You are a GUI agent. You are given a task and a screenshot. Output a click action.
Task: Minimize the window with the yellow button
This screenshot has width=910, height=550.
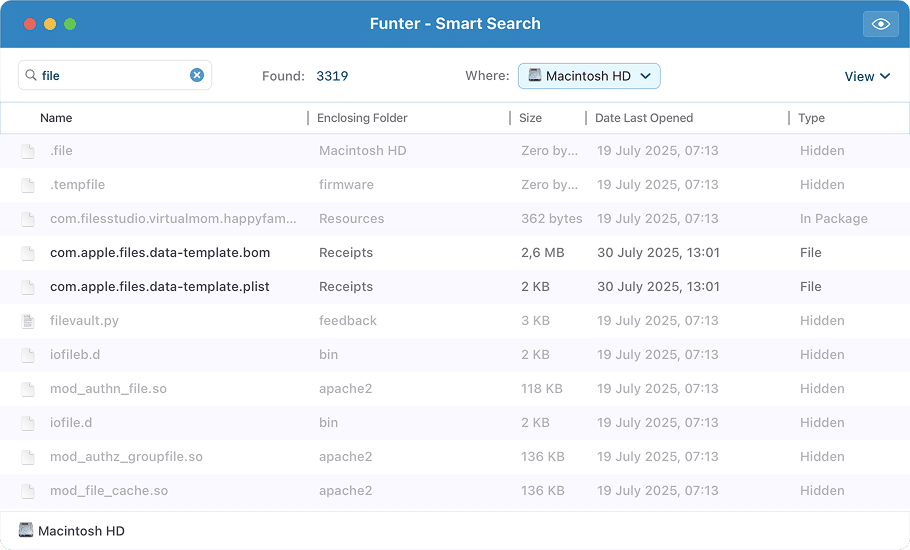(50, 24)
